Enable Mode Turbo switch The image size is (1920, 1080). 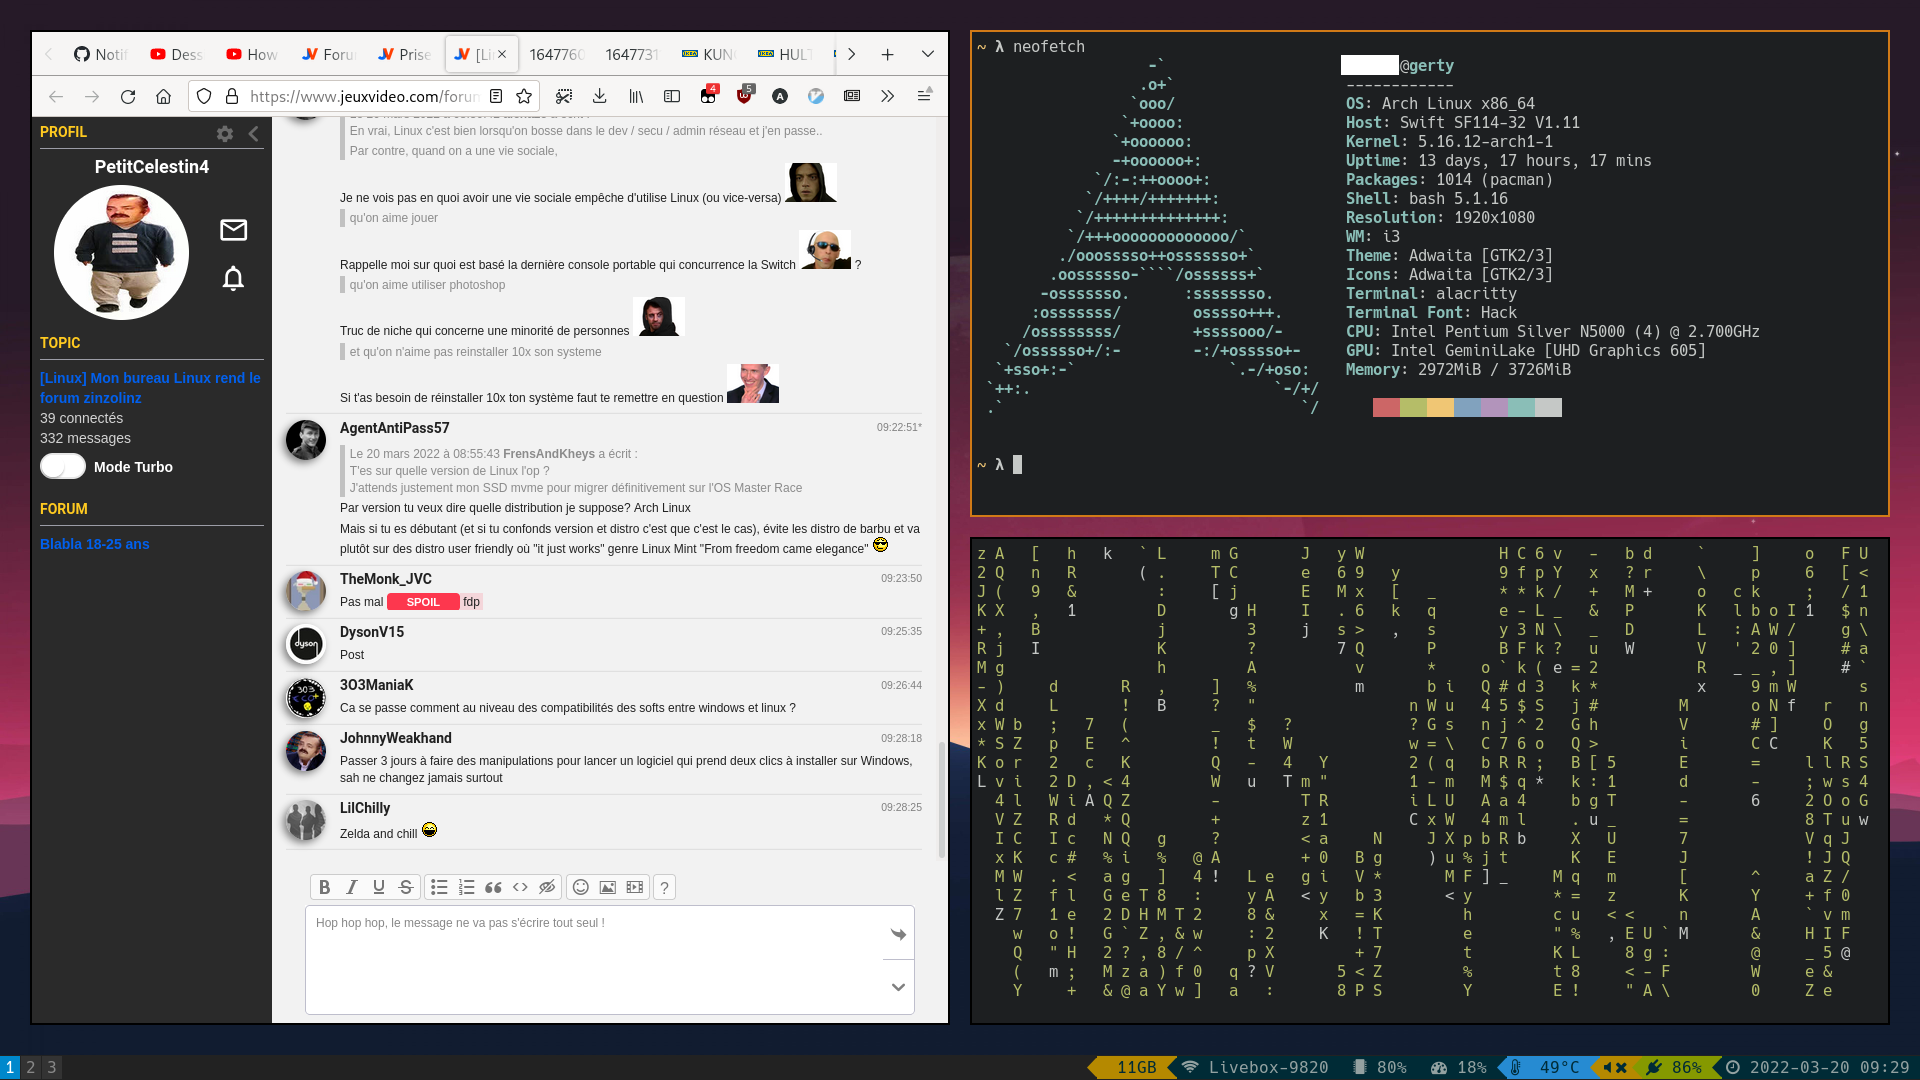pos(63,467)
